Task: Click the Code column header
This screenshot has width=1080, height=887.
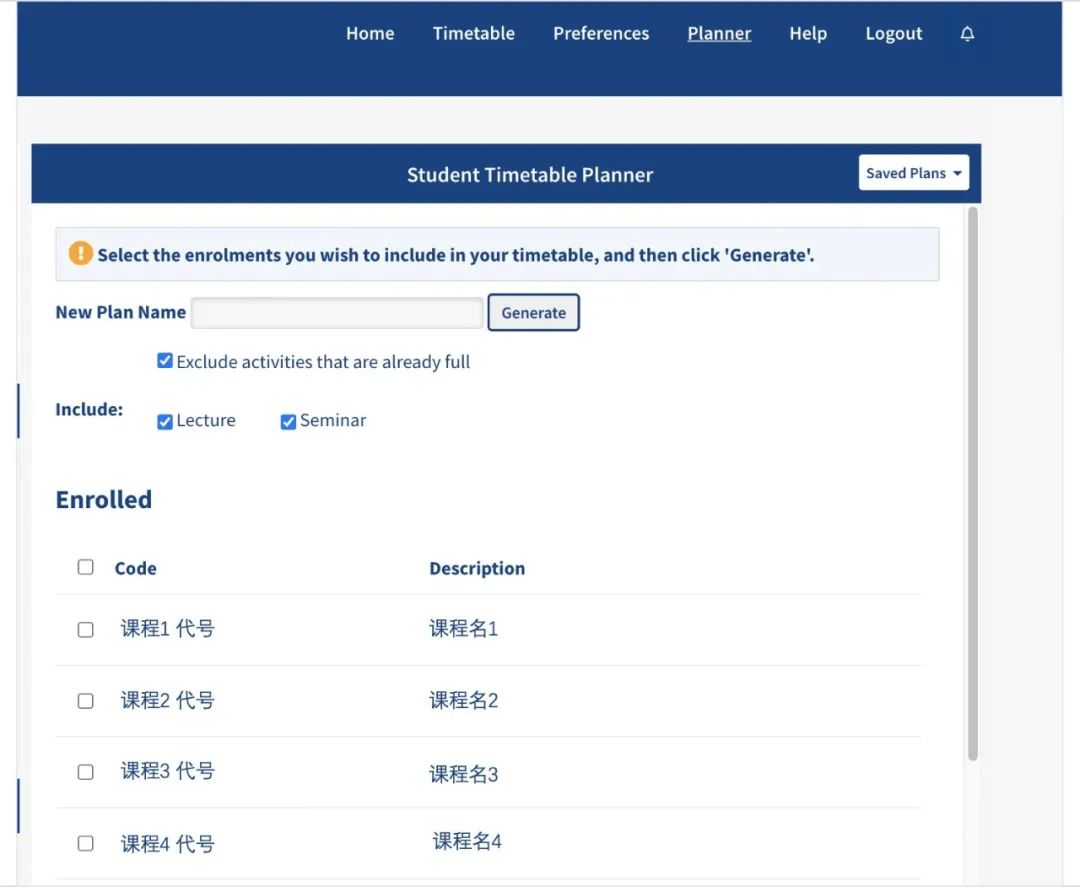Action: point(136,568)
